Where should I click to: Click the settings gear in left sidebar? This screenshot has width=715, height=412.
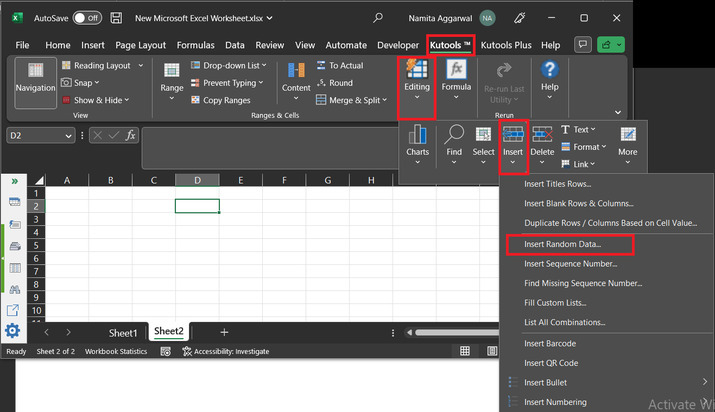(13, 331)
